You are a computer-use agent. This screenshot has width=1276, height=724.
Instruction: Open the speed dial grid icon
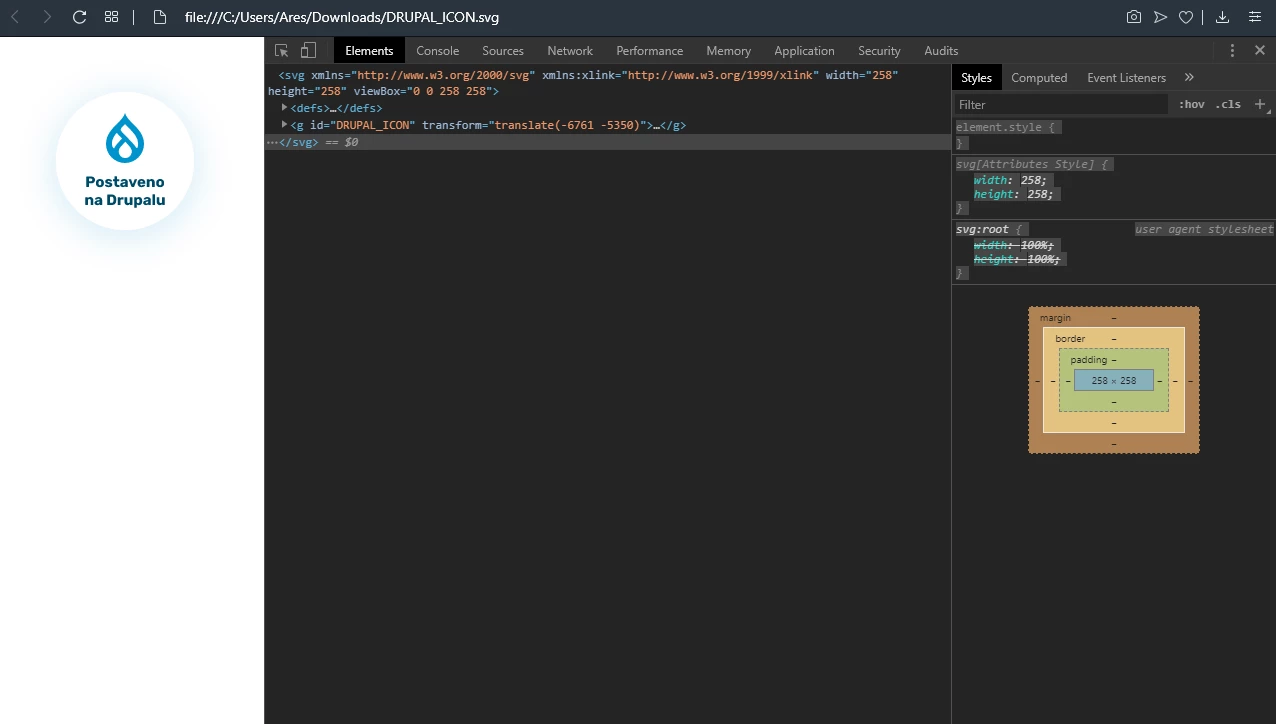(112, 17)
